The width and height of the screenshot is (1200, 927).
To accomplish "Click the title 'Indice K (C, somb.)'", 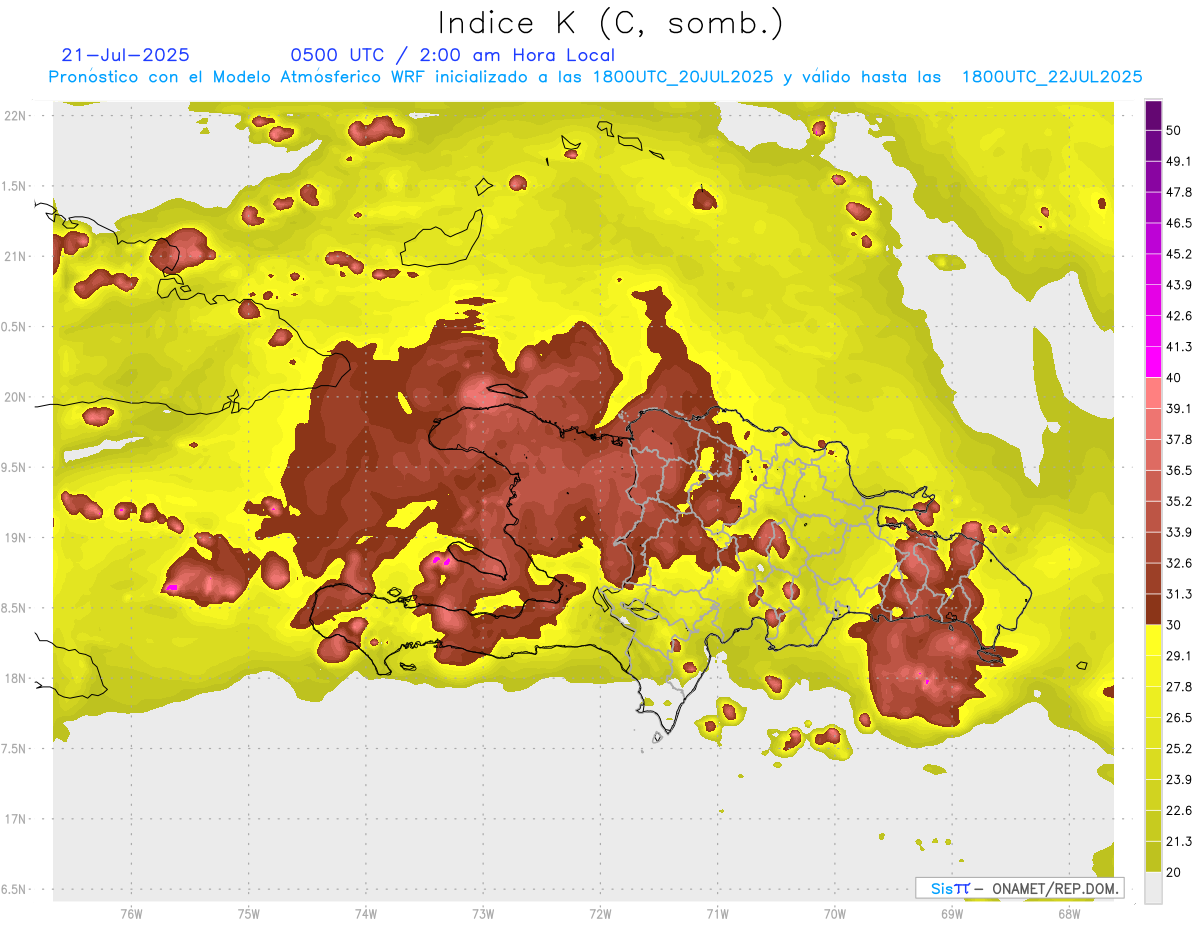I will pos(610,23).
